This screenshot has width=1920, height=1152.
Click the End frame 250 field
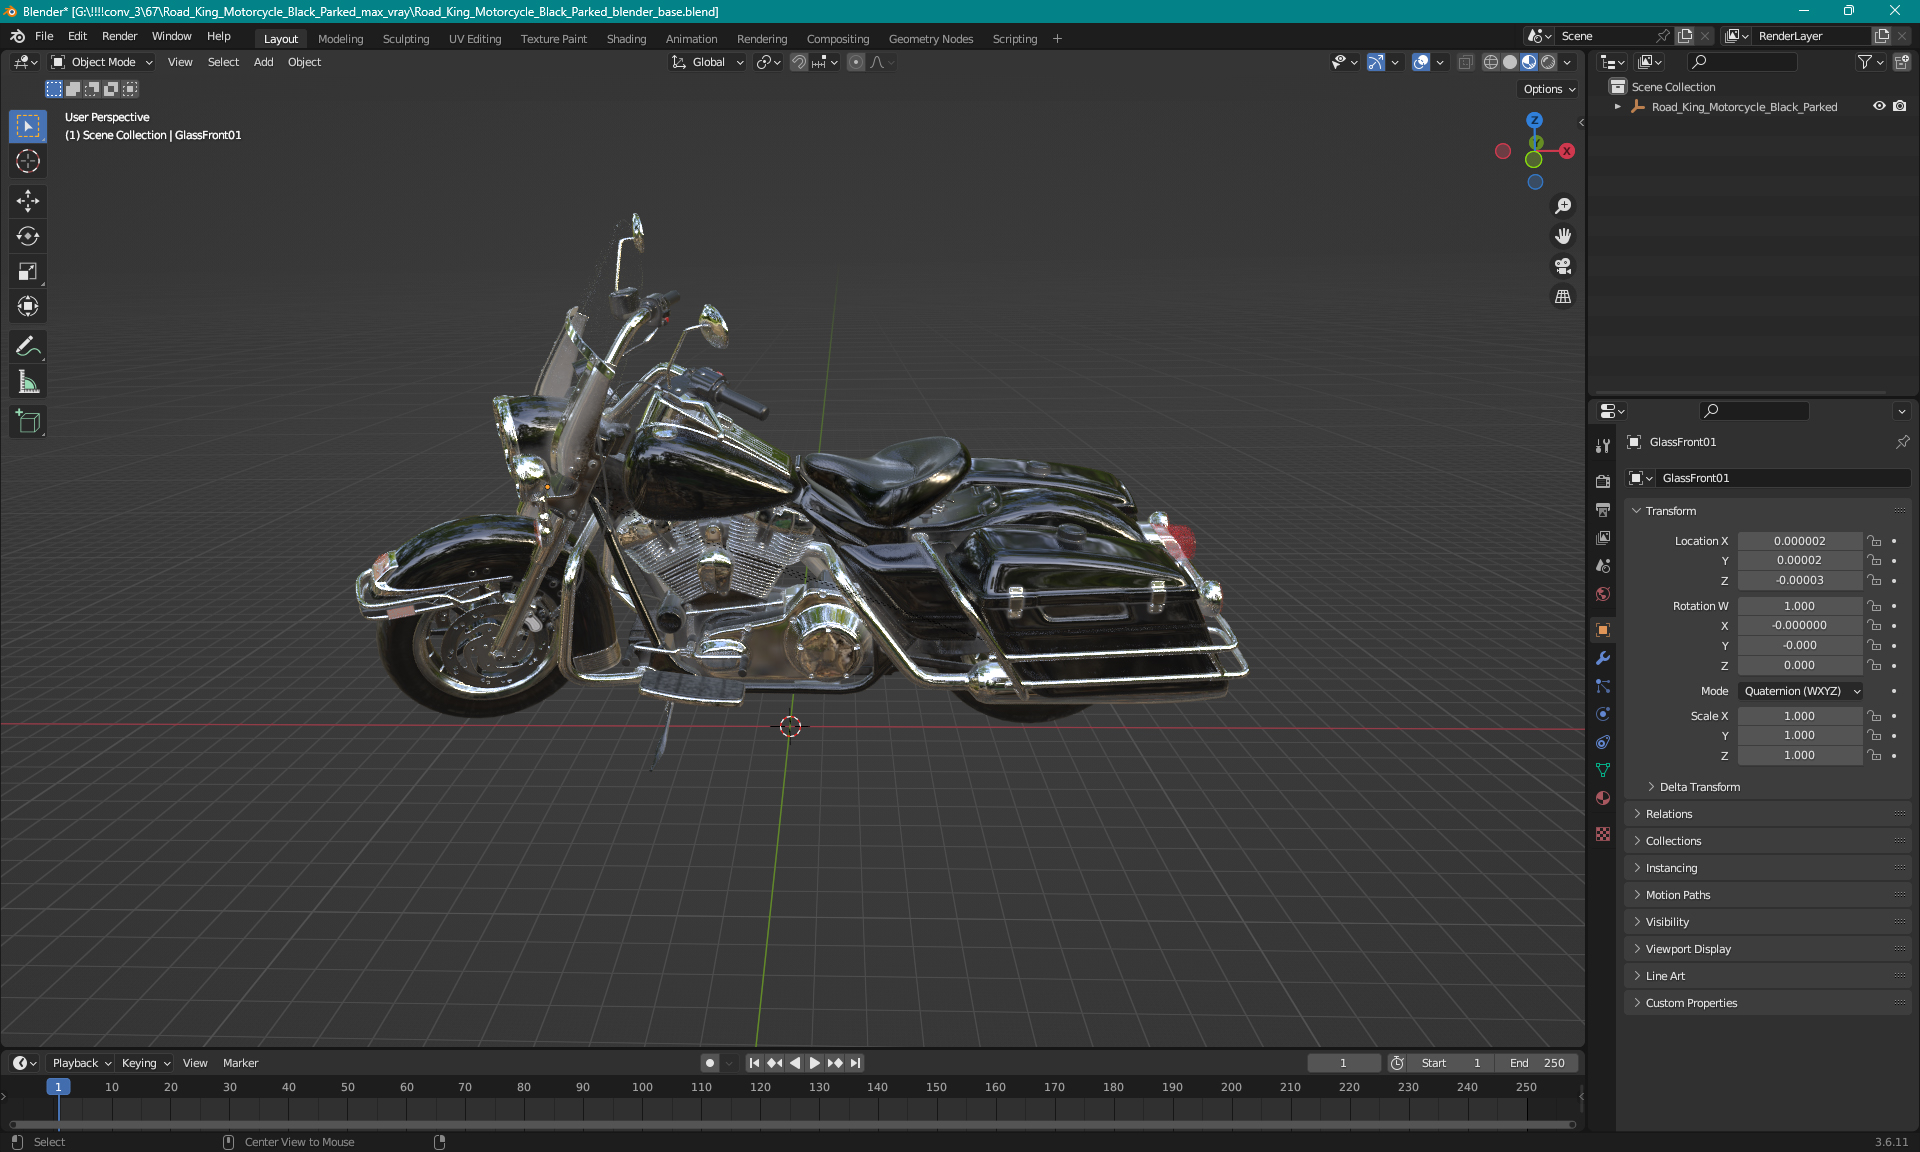pos(1537,1063)
